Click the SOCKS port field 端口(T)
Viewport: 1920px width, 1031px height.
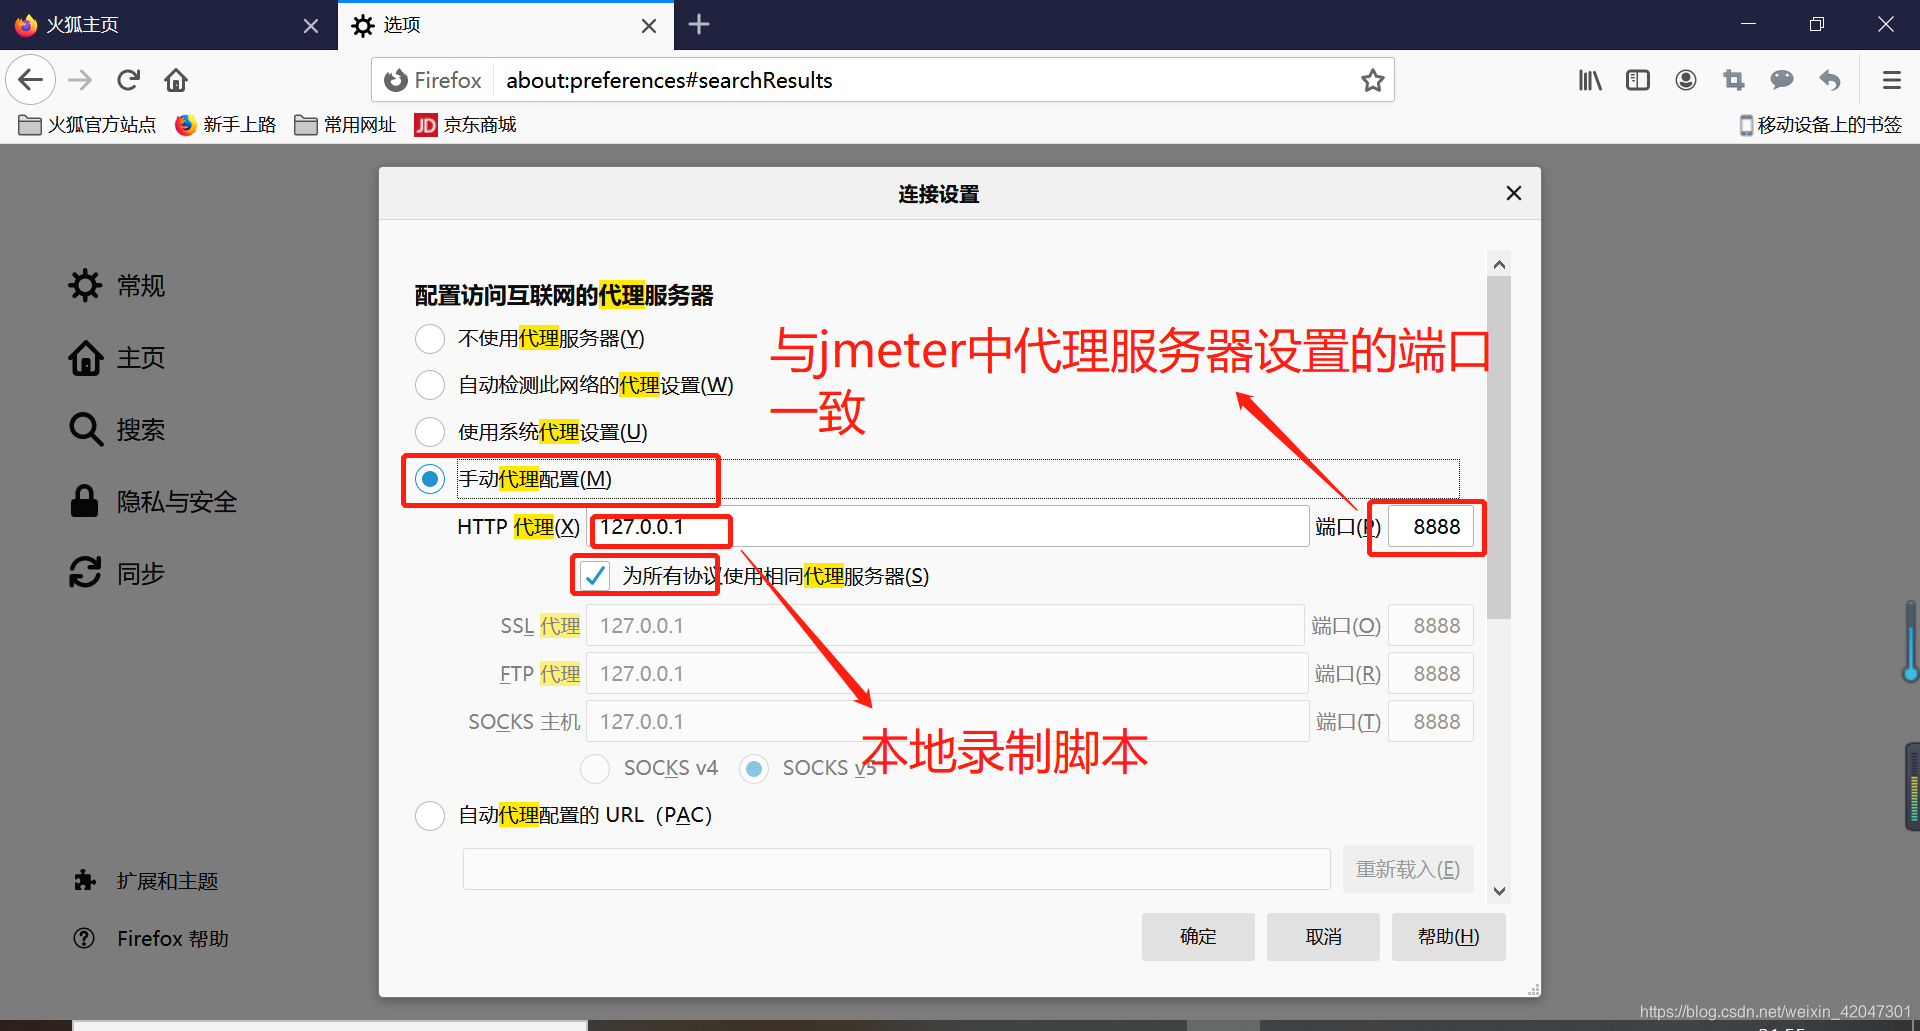(x=1431, y=722)
